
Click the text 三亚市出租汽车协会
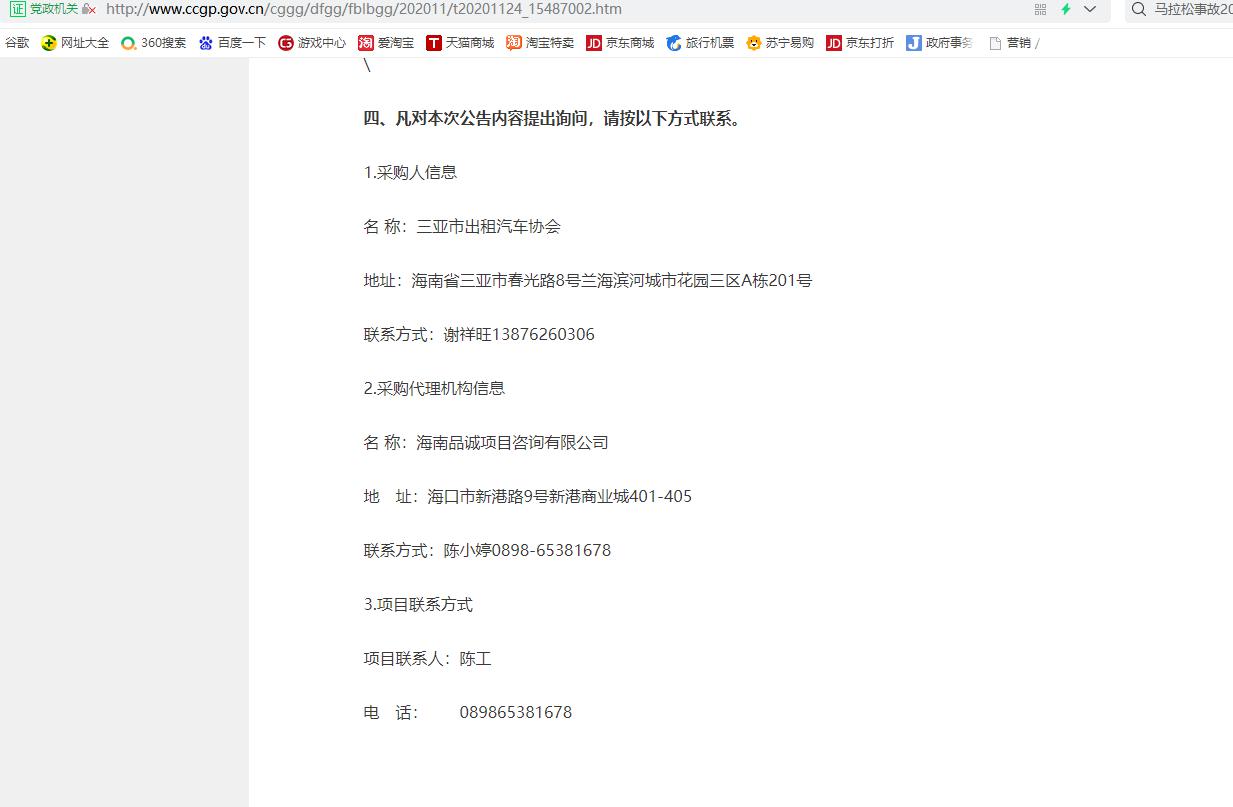489,226
